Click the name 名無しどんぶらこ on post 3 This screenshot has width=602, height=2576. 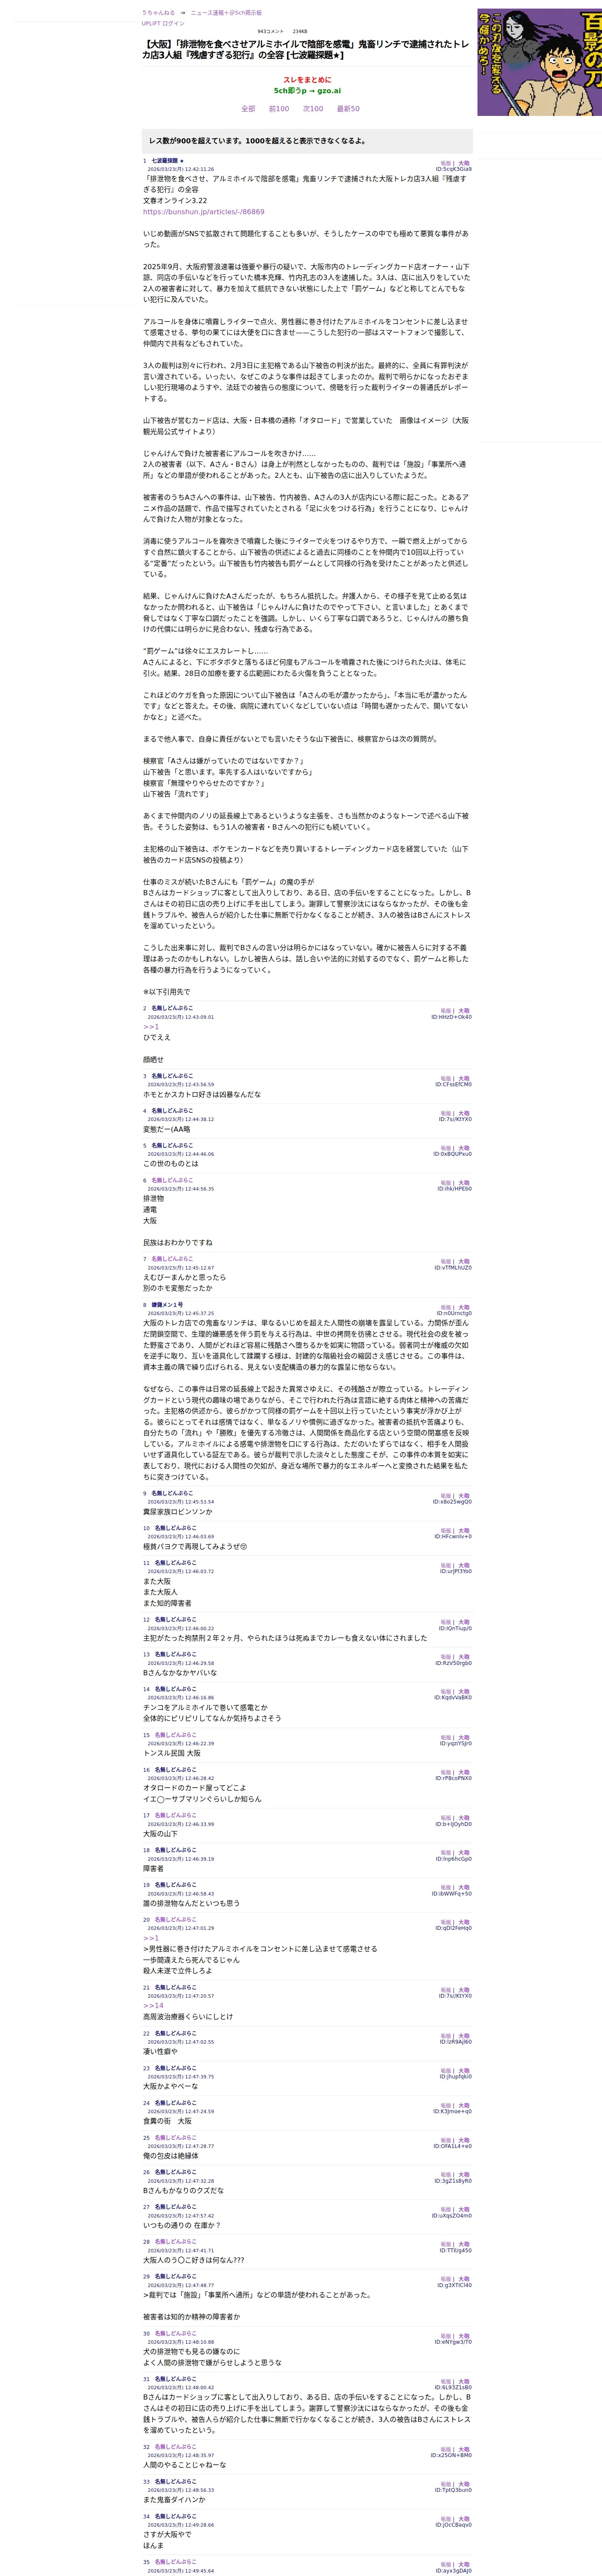pyautogui.click(x=172, y=1076)
